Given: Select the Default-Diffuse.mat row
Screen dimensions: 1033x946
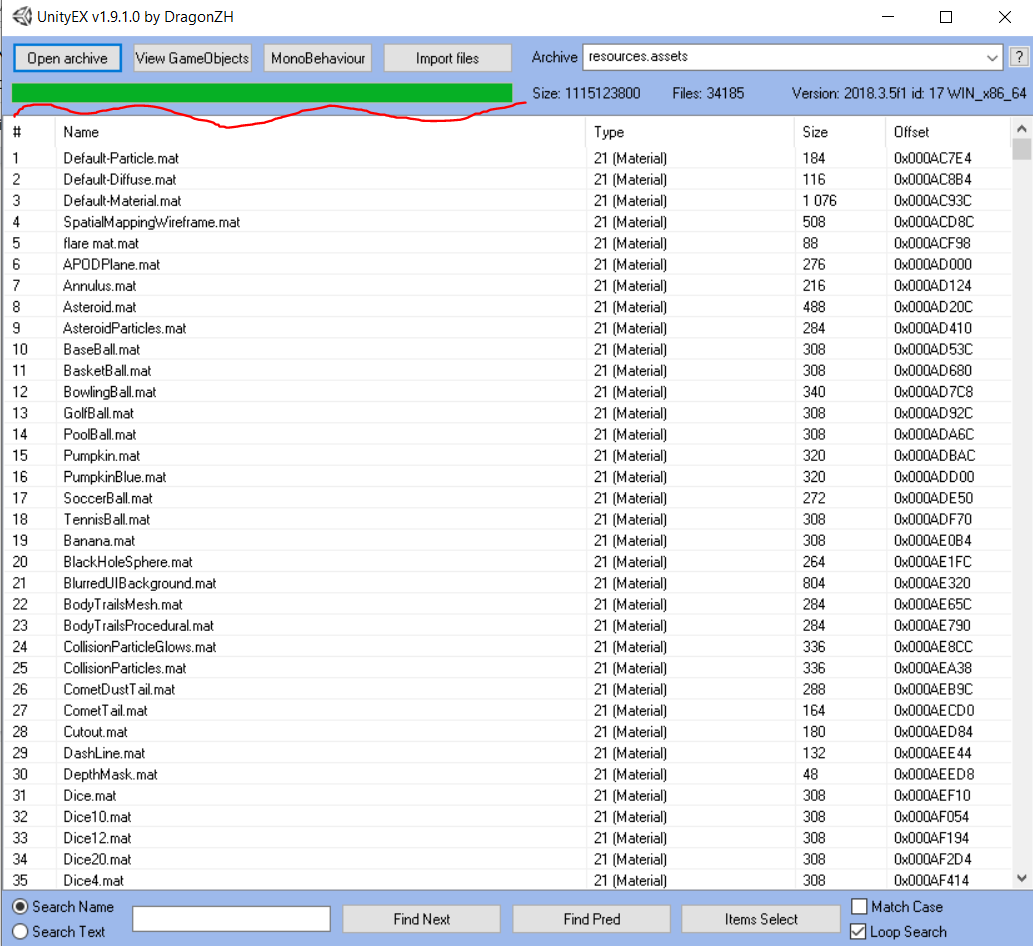Looking at the screenshot, I should coord(508,179).
